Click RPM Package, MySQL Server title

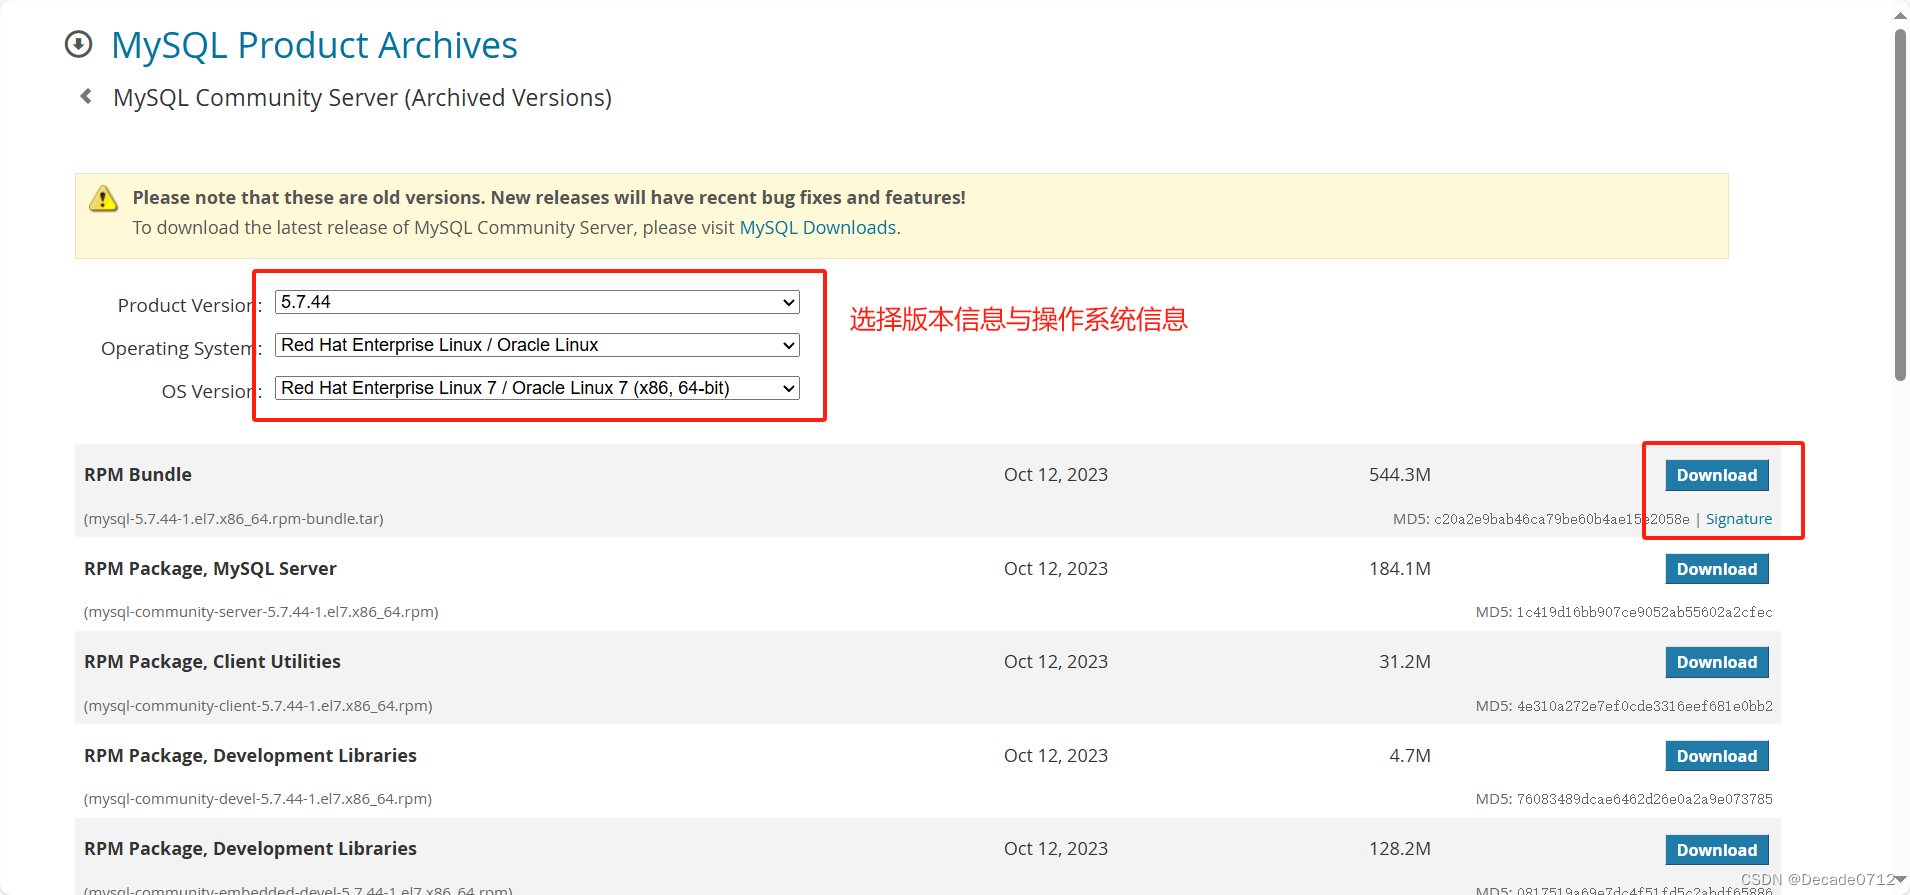[x=210, y=569]
